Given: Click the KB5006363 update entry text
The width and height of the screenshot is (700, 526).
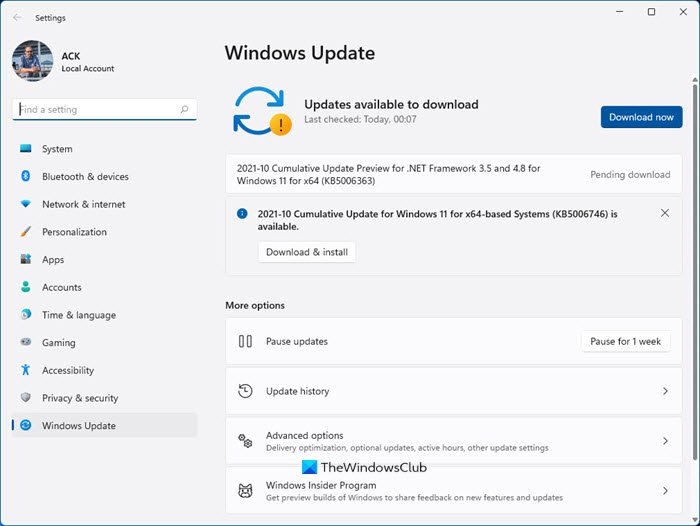Looking at the screenshot, I should click(x=388, y=174).
